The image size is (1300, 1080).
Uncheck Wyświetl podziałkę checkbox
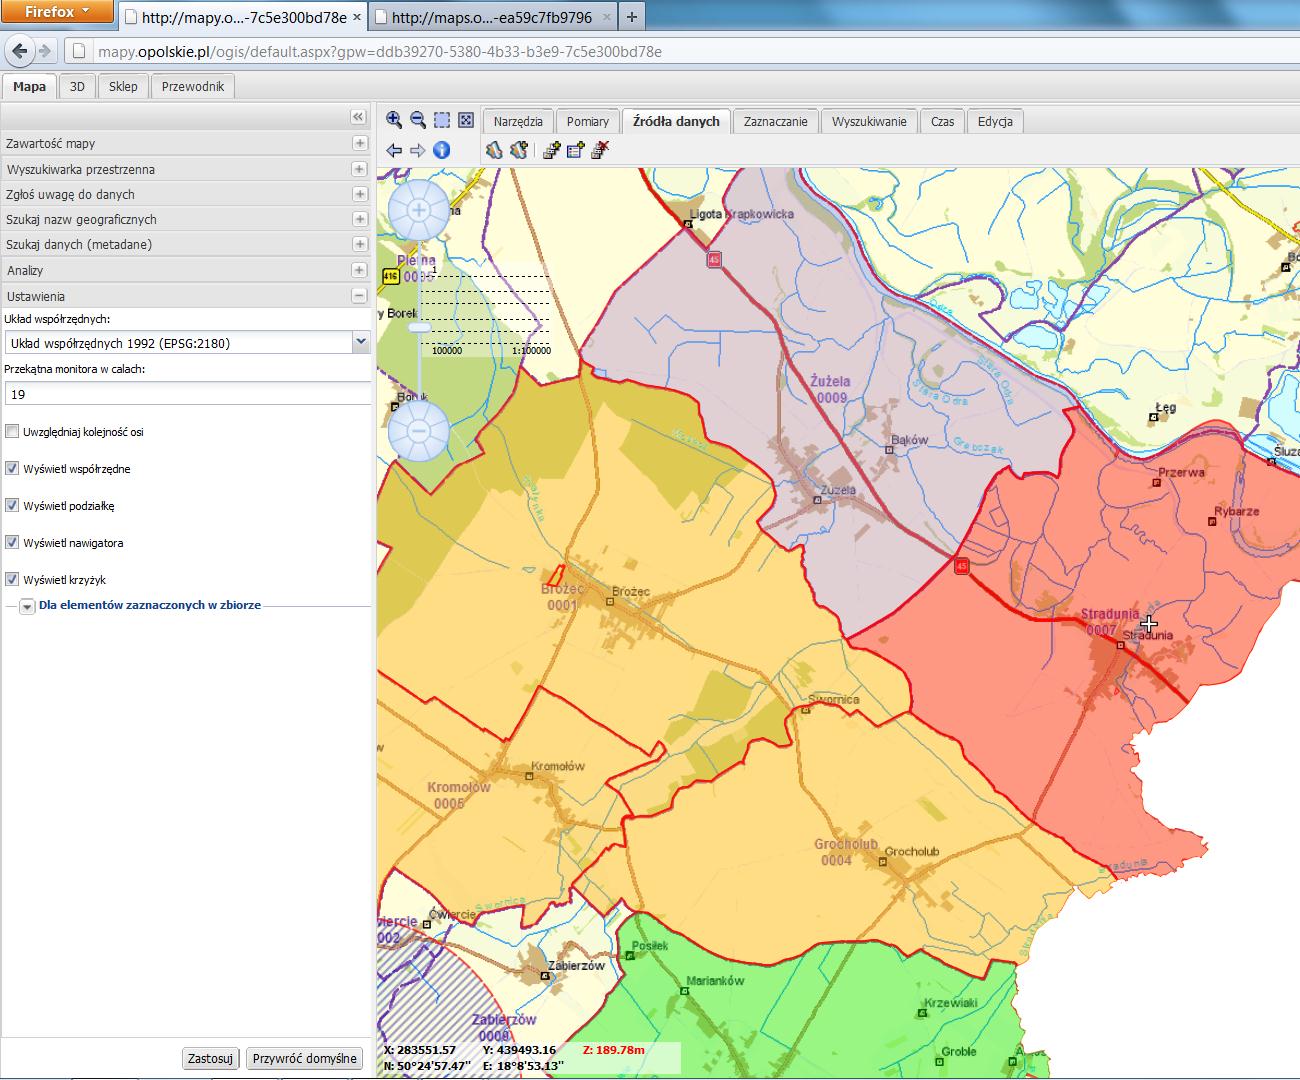tap(12, 506)
